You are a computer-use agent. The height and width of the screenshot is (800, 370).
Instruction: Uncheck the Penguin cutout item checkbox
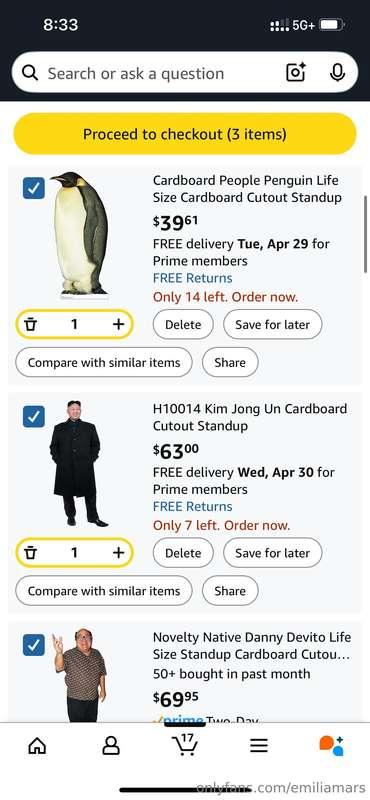point(34,188)
